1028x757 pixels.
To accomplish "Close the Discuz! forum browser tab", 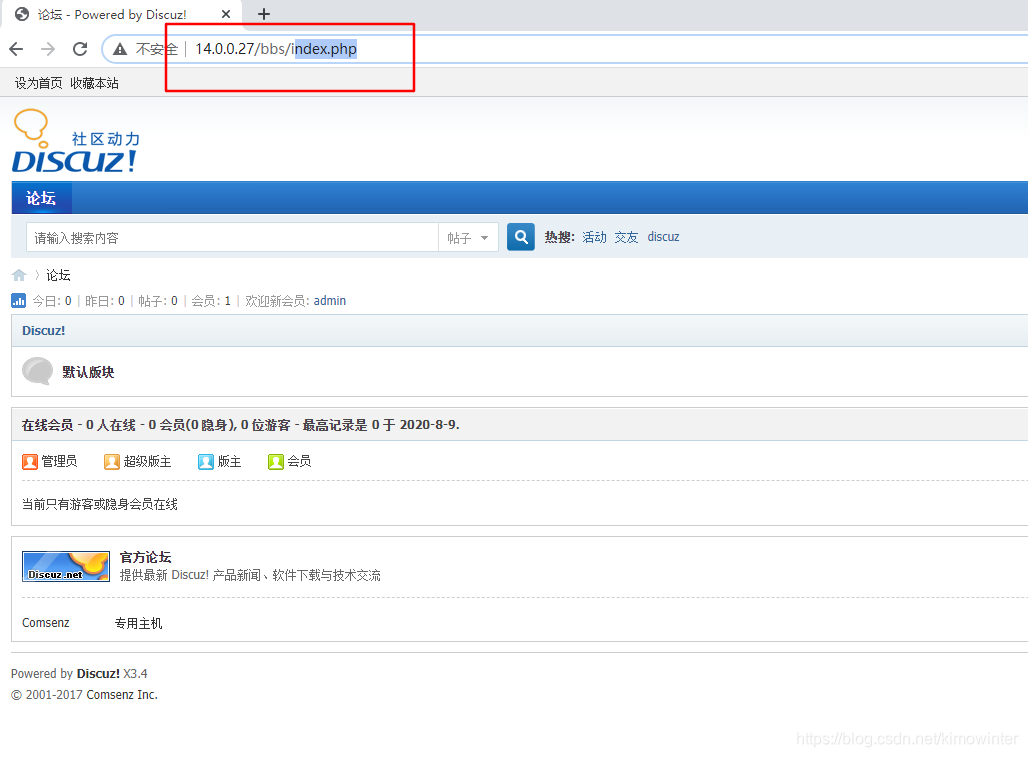I will point(226,14).
